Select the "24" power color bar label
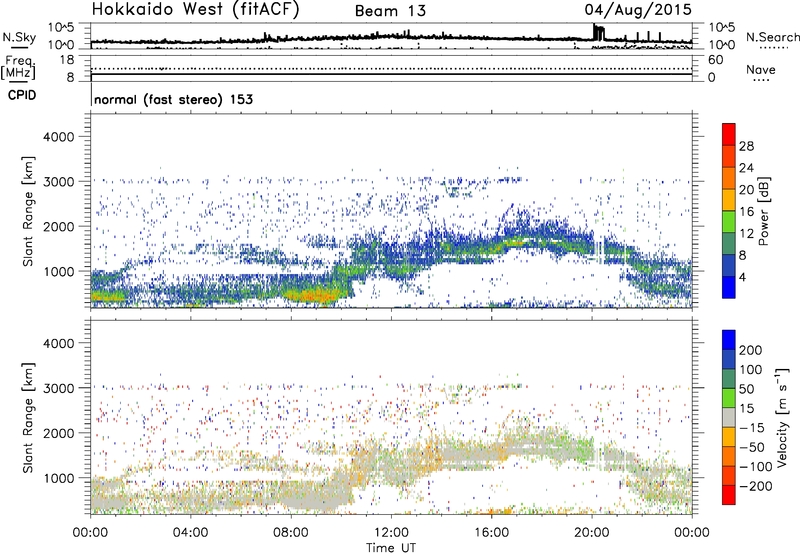 pos(746,168)
